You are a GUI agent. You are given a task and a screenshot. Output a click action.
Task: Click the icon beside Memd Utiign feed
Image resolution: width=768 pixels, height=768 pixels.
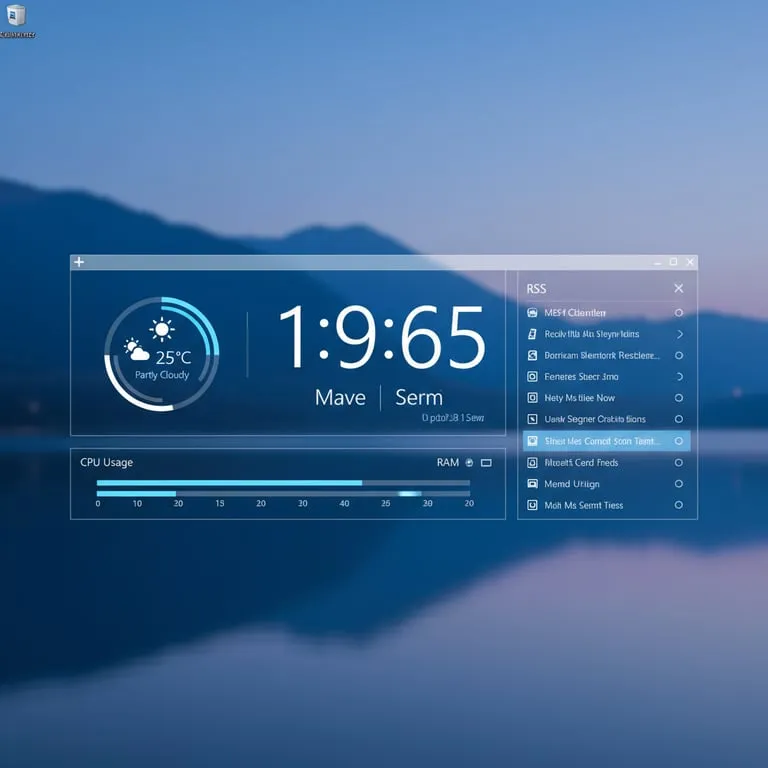click(x=532, y=484)
